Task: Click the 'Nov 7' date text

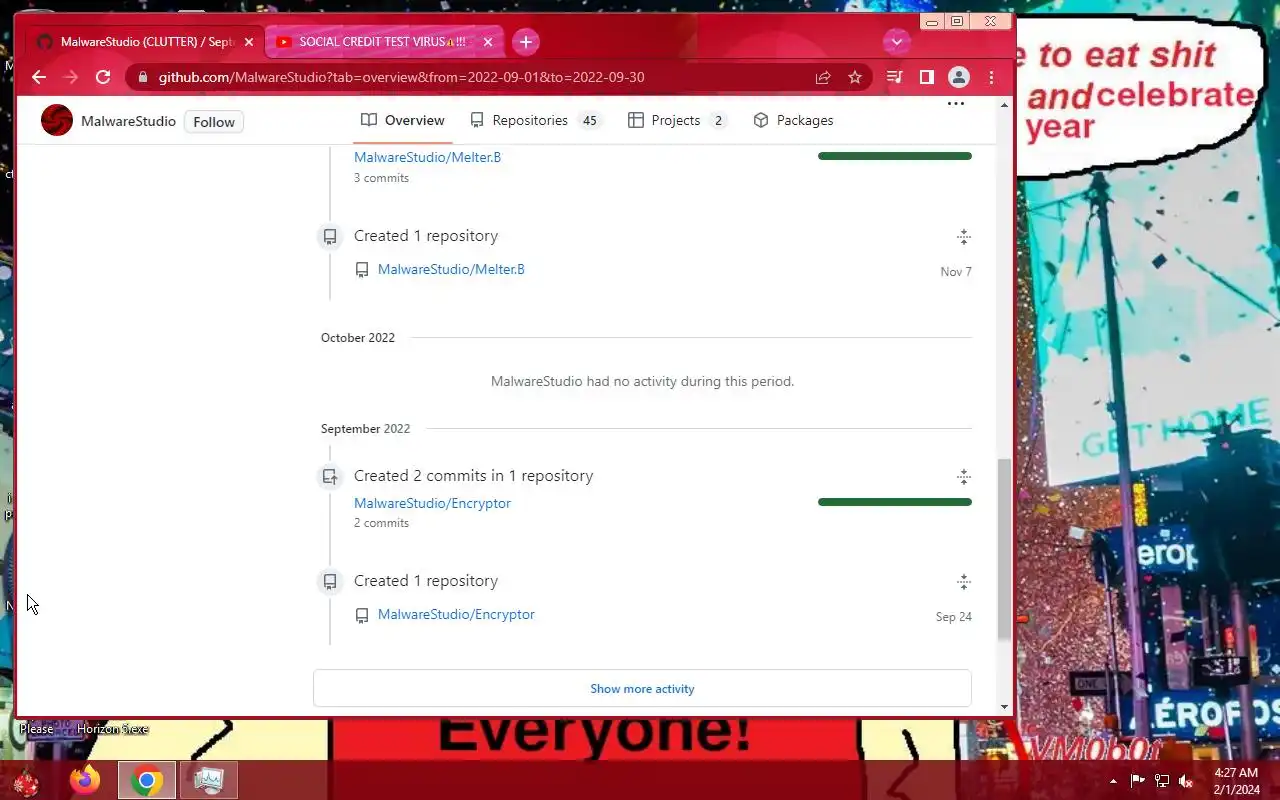Action: pyautogui.click(x=956, y=272)
